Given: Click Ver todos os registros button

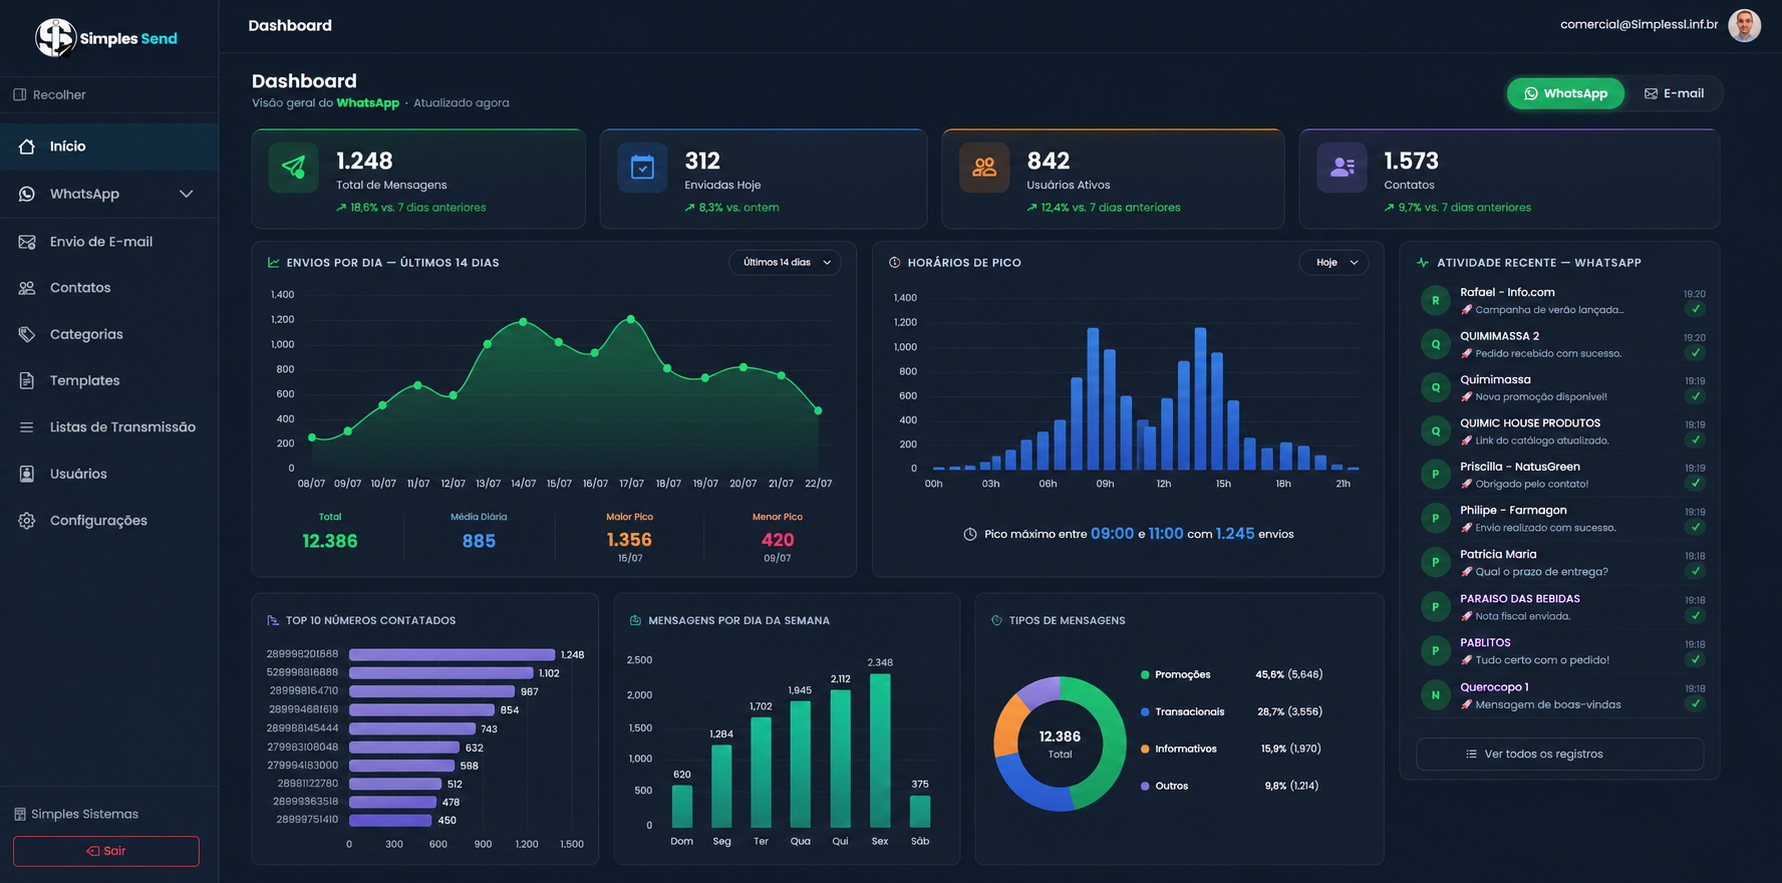Looking at the screenshot, I should click(1559, 754).
